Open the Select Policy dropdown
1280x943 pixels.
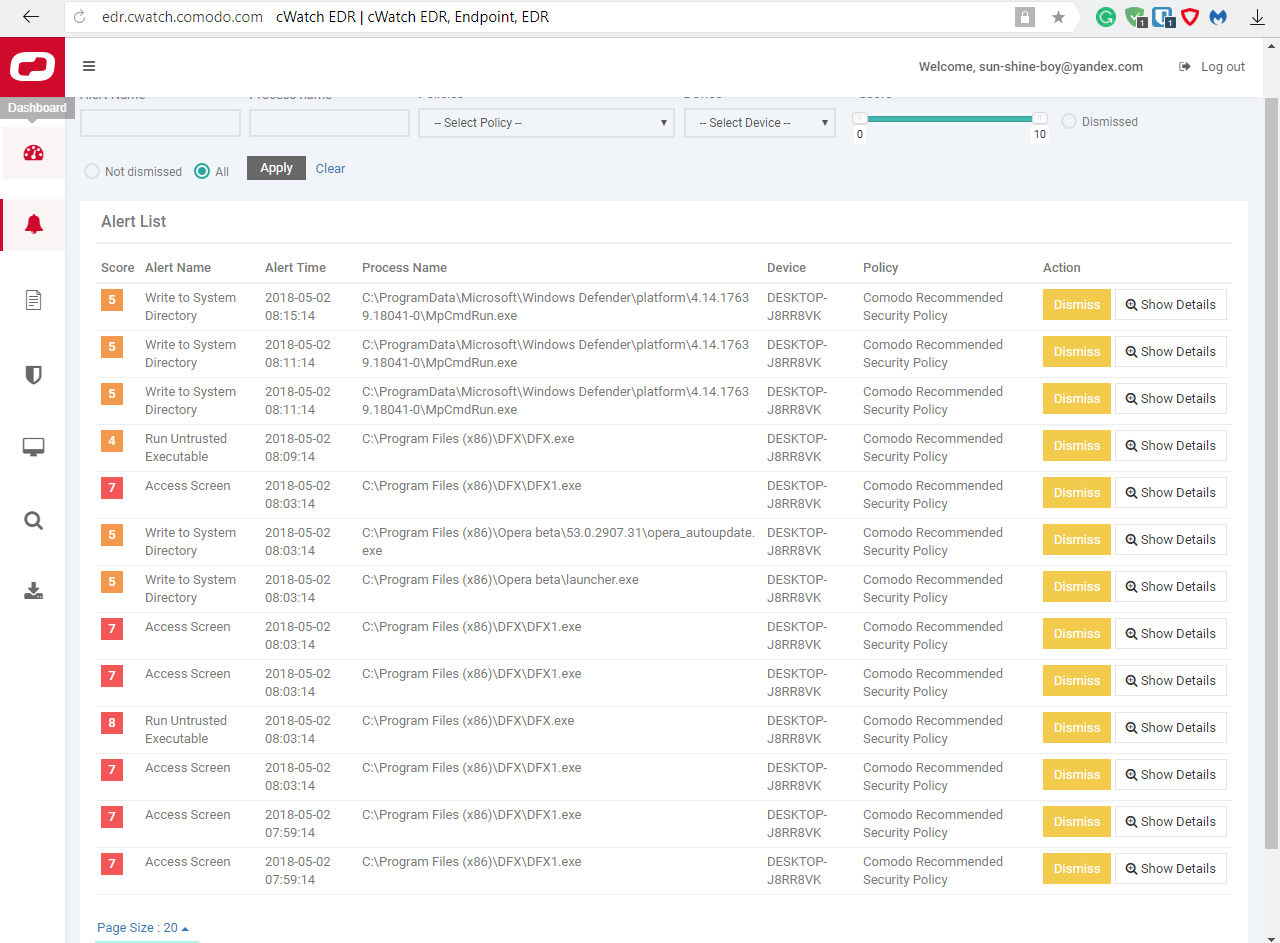click(545, 123)
